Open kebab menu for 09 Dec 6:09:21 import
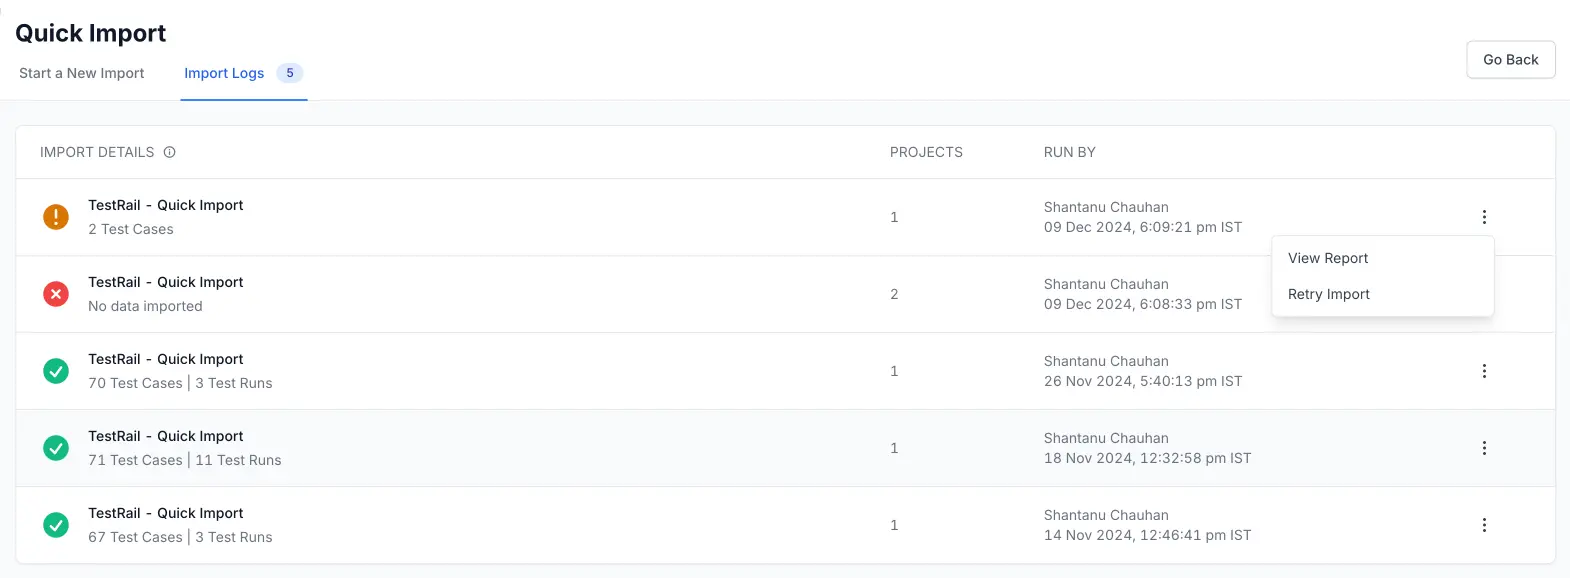This screenshot has height=578, width=1570. coord(1484,217)
